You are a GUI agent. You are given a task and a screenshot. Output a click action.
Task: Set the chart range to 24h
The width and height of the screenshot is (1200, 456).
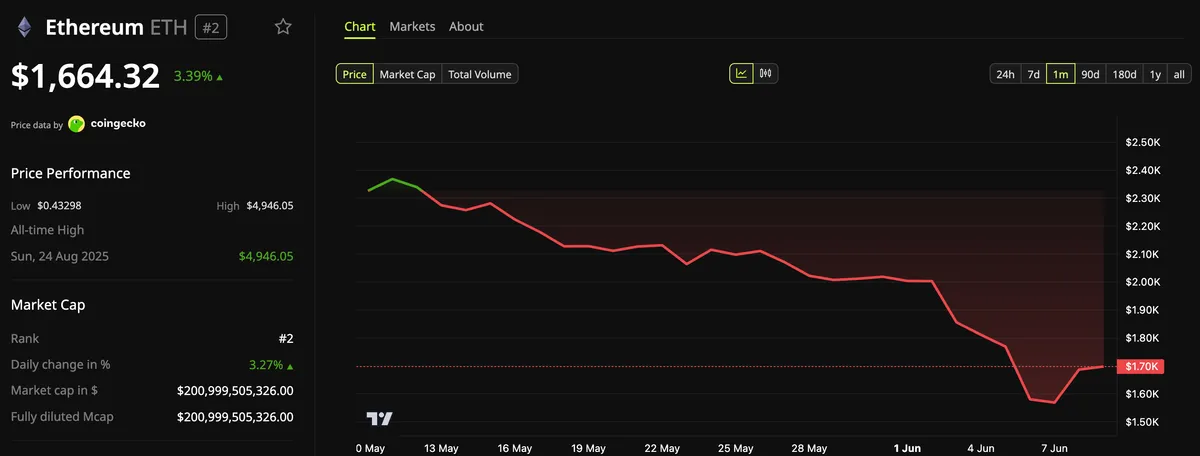(1005, 74)
